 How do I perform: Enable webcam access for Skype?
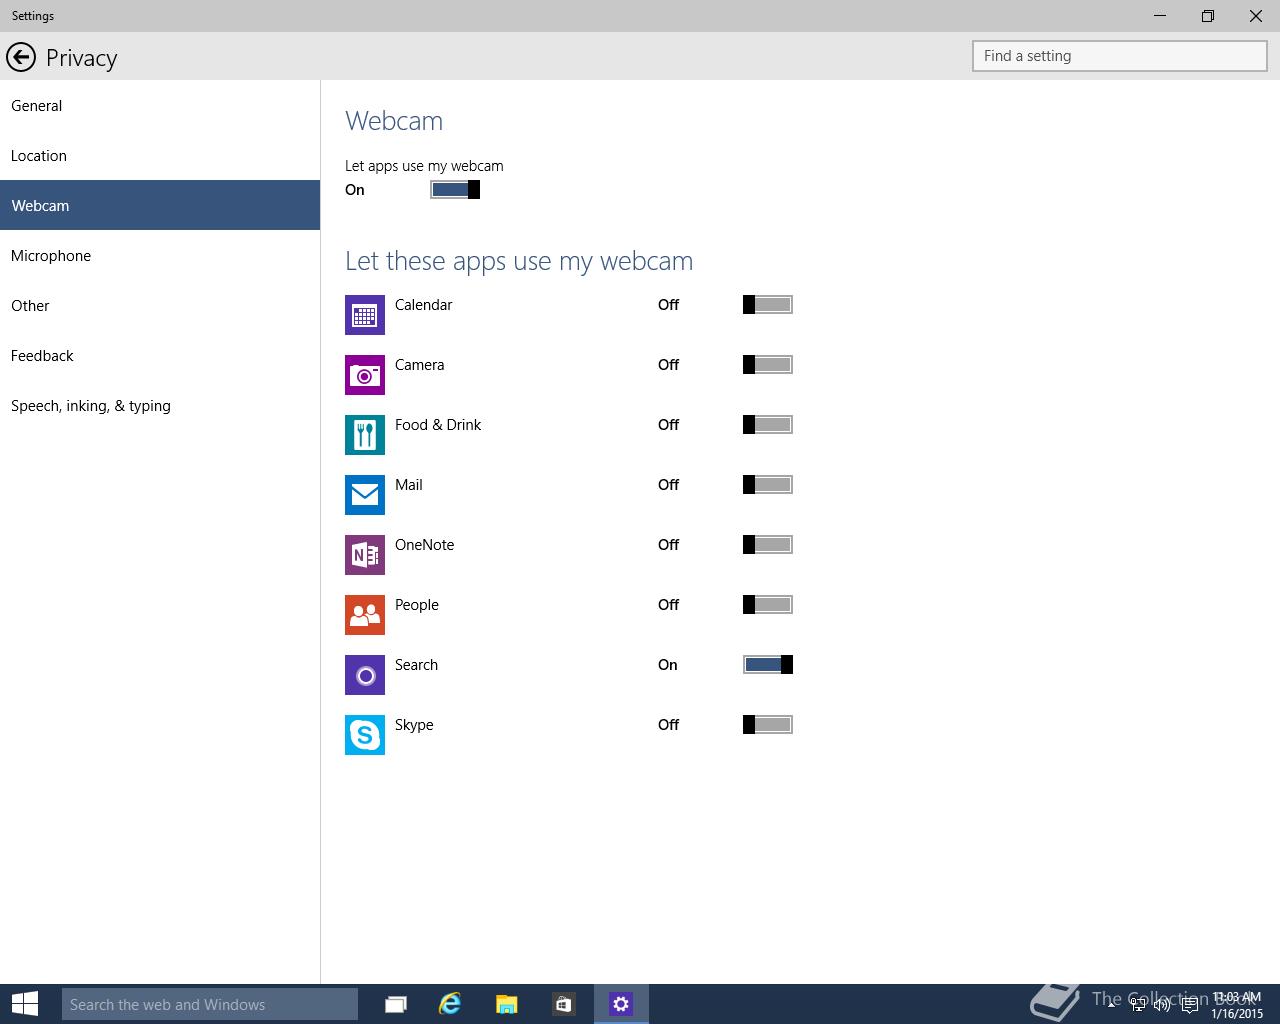768,725
